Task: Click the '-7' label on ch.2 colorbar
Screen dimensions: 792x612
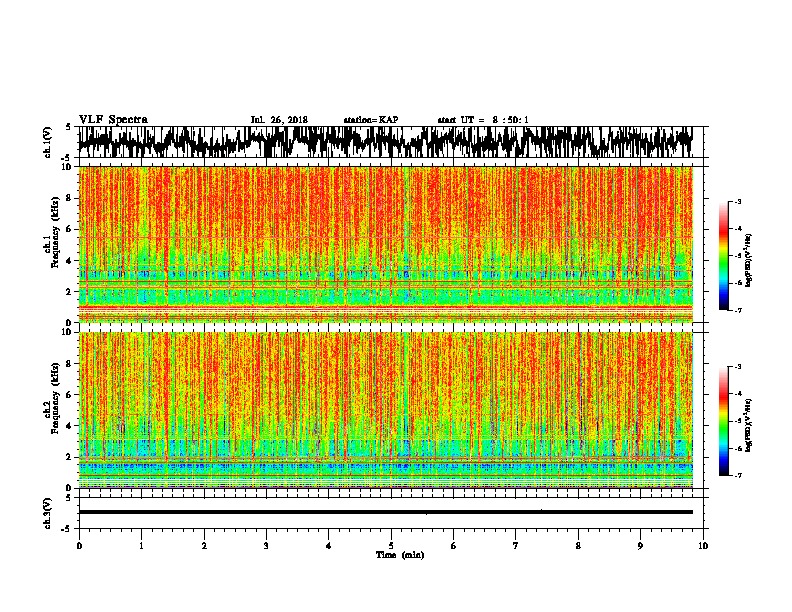Action: [737, 476]
